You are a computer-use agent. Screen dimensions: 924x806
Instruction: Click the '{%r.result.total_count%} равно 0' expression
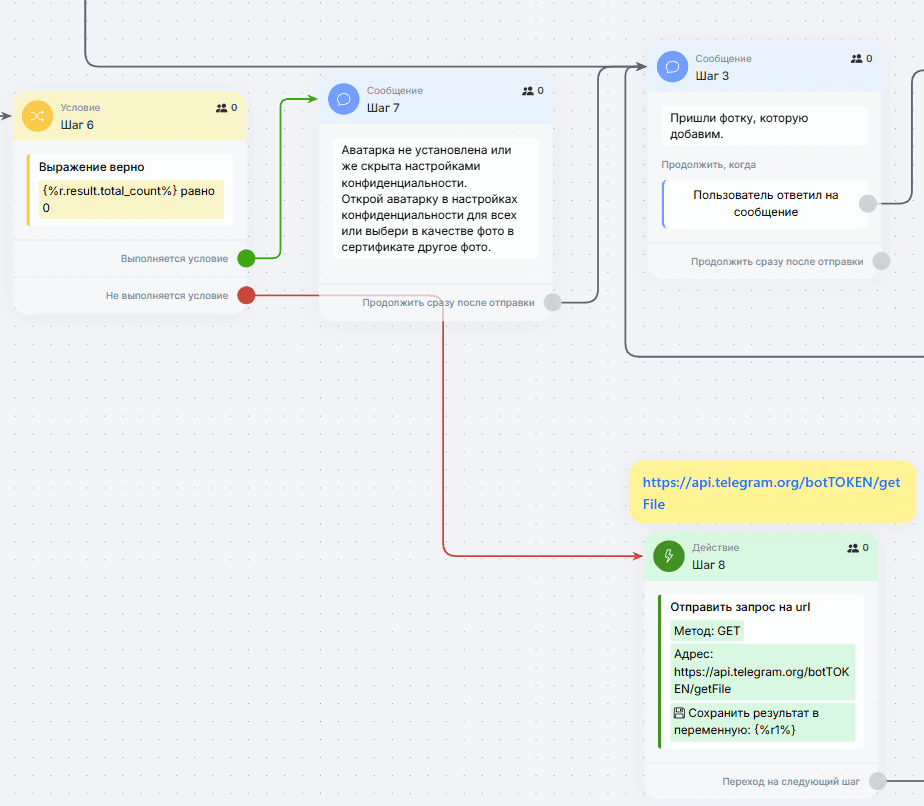click(131, 199)
